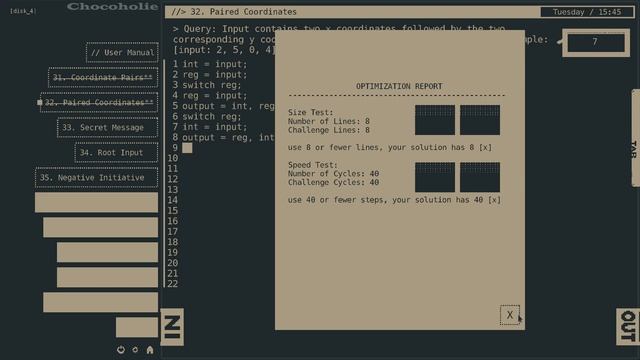Click the left black box beside Size Test
640x360 pixels.
[435, 120]
